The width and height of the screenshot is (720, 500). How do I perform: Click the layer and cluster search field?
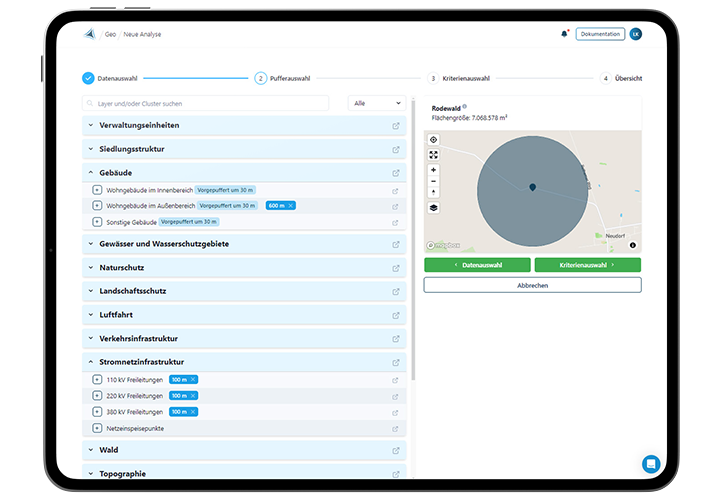click(x=205, y=103)
